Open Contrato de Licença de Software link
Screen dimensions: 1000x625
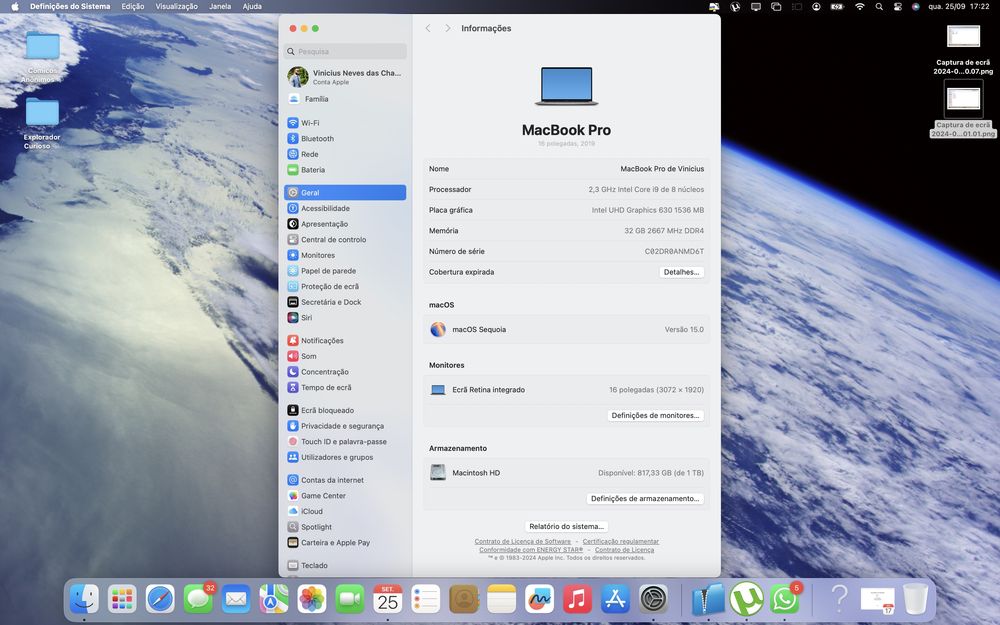pos(522,541)
